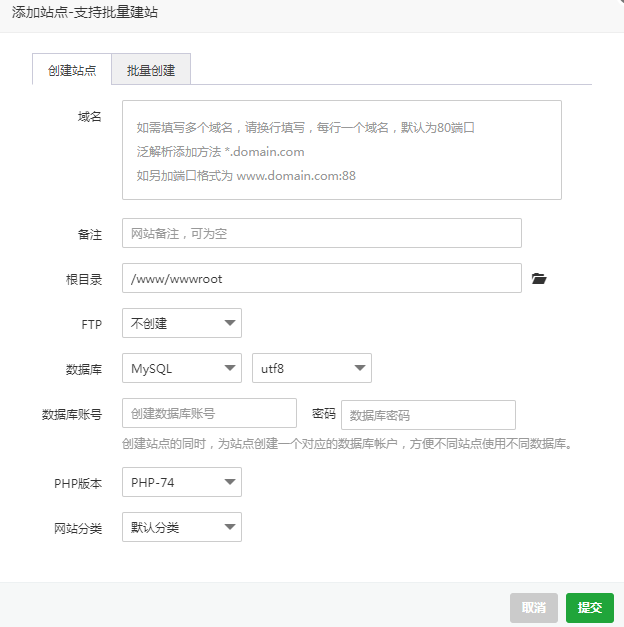
Task: Click the 备注 label
Action: (90, 234)
